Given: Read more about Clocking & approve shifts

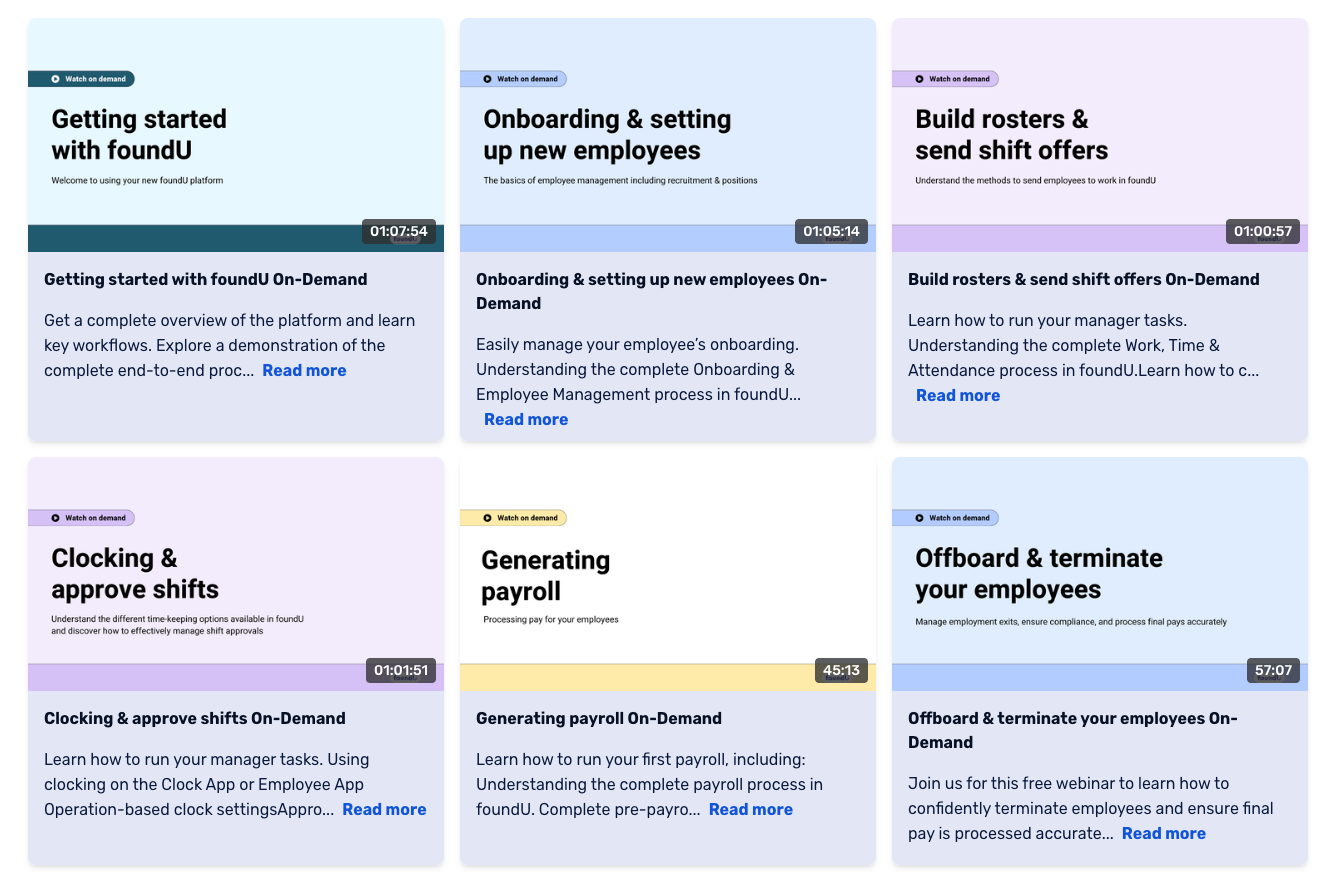Looking at the screenshot, I should (x=384, y=809).
